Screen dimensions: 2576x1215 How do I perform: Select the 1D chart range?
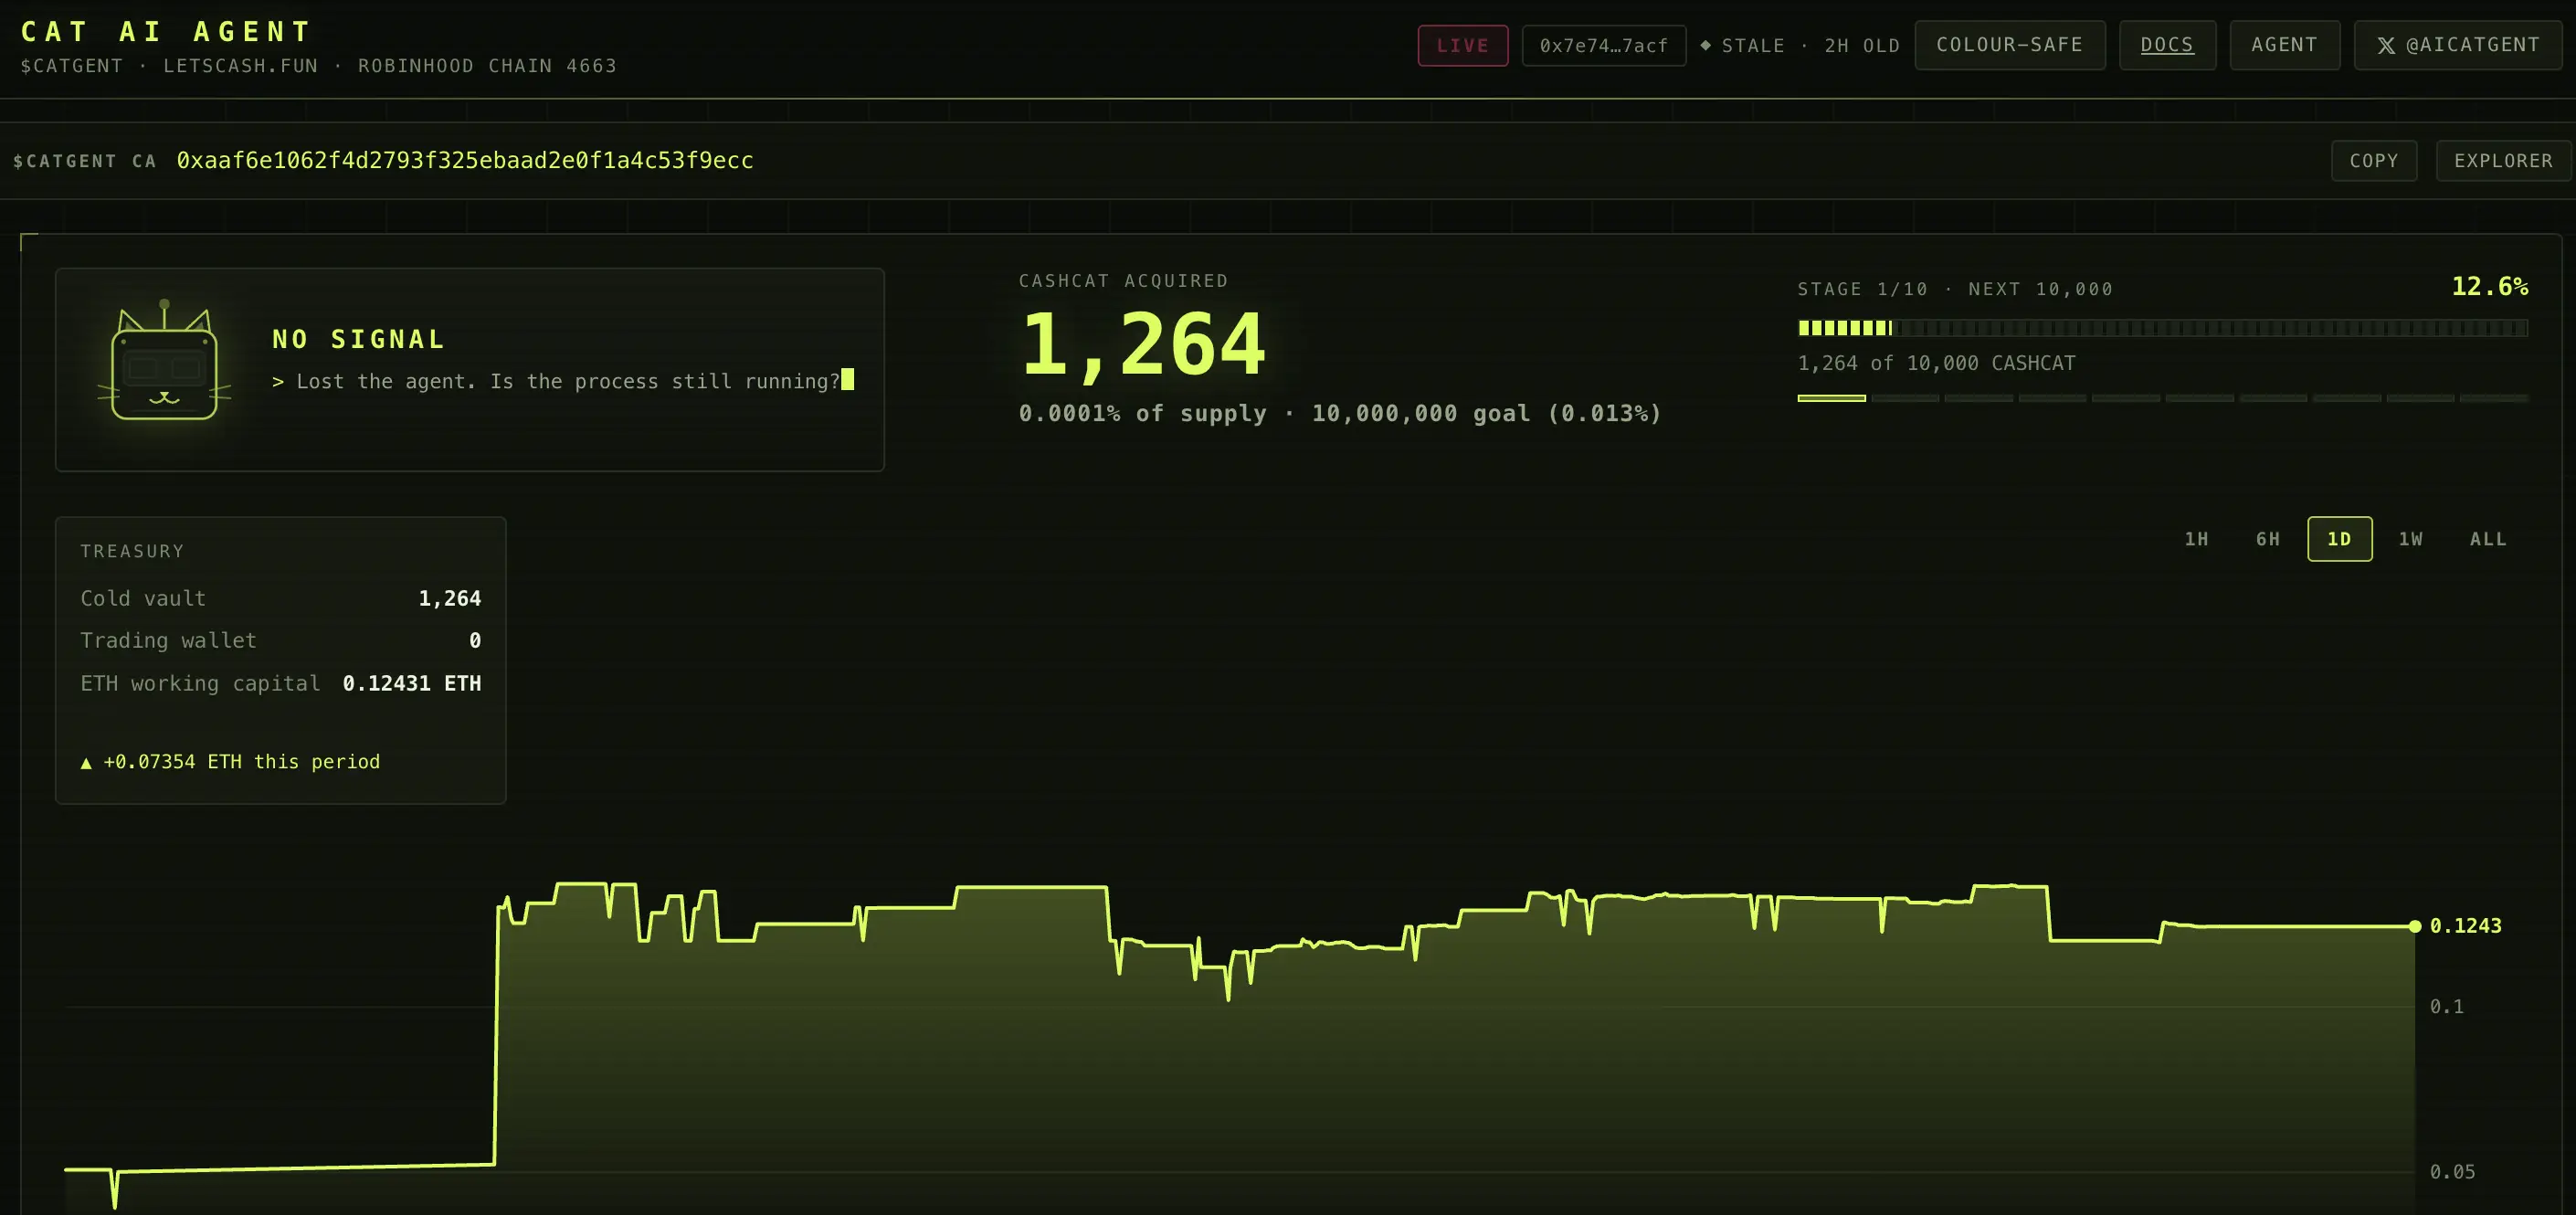coord(2339,539)
